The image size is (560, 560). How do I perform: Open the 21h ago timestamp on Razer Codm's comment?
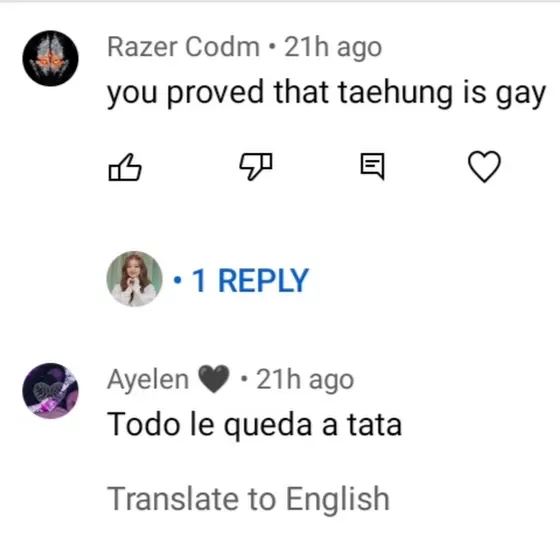tap(333, 47)
